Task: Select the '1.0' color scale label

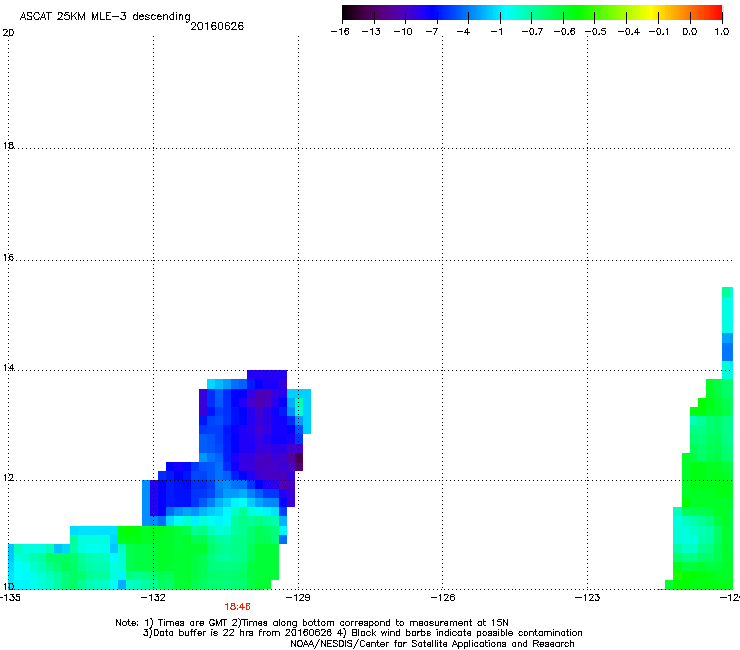Action: (x=722, y=32)
